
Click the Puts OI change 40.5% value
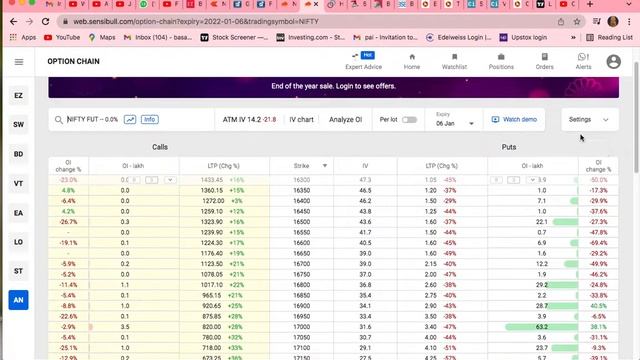pos(598,306)
